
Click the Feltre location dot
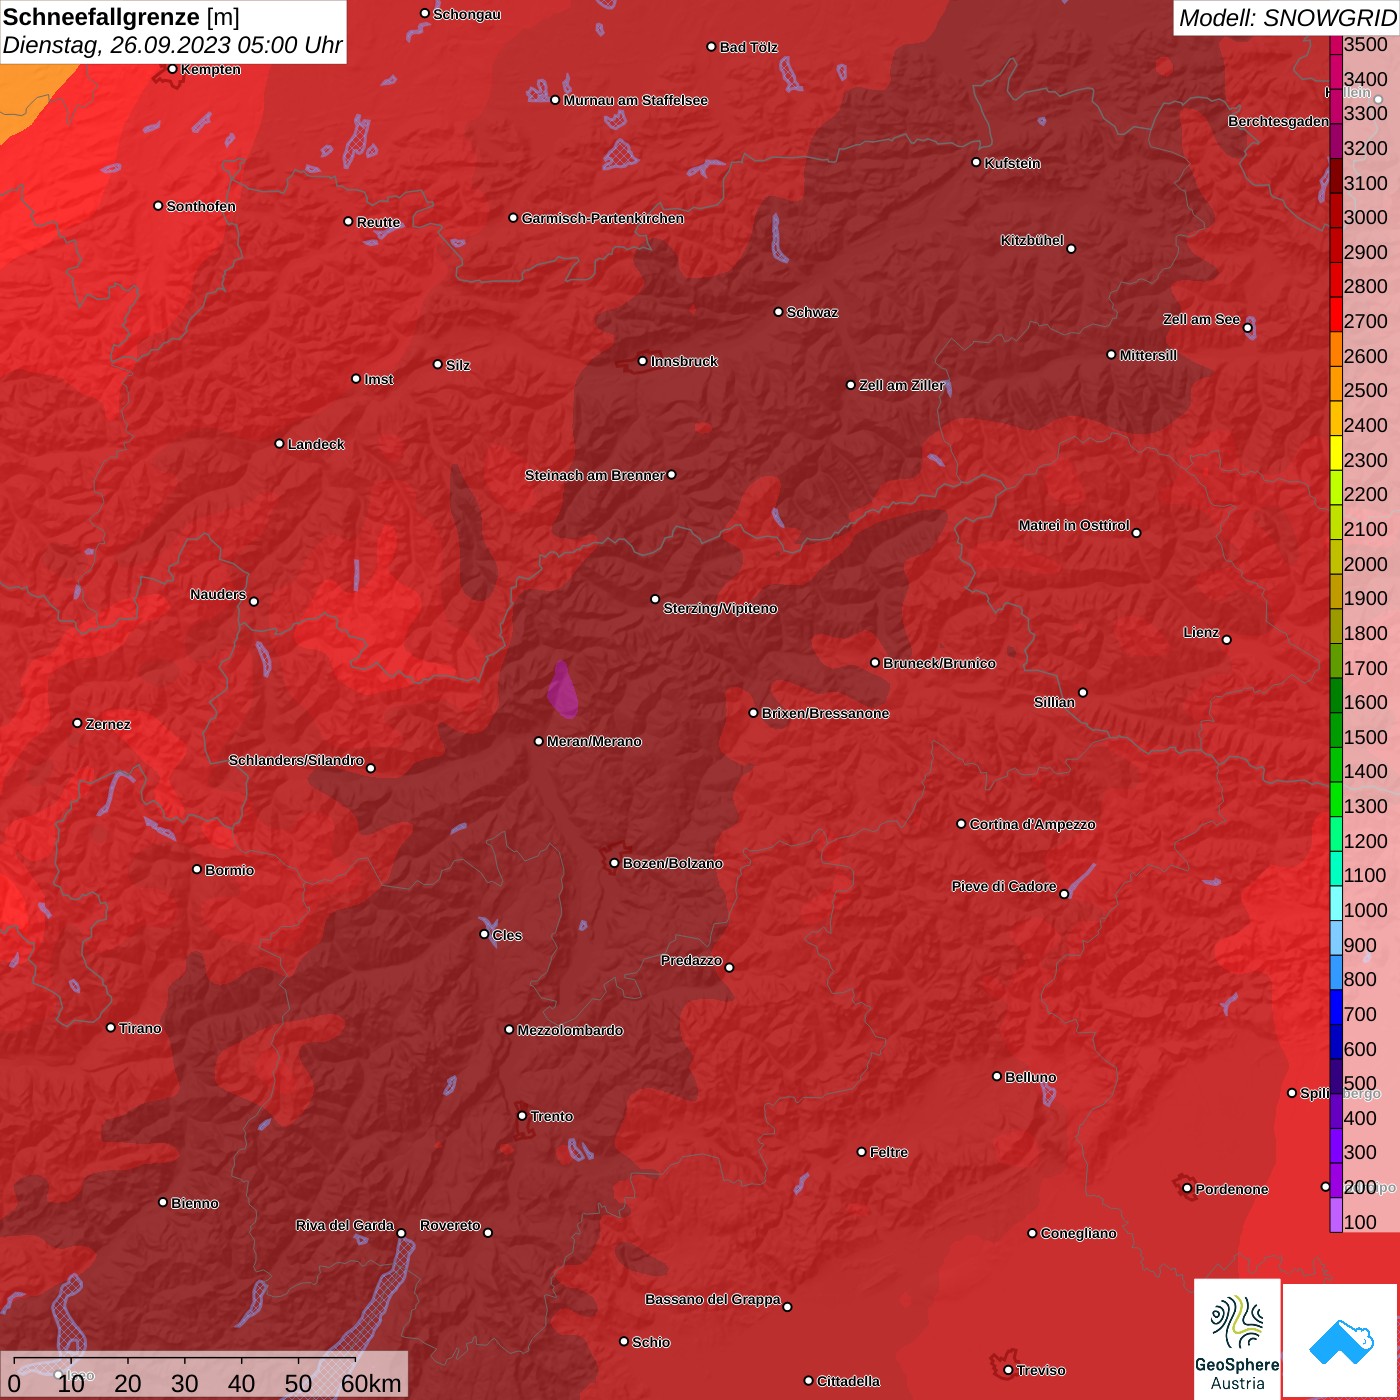pyautogui.click(x=861, y=1152)
